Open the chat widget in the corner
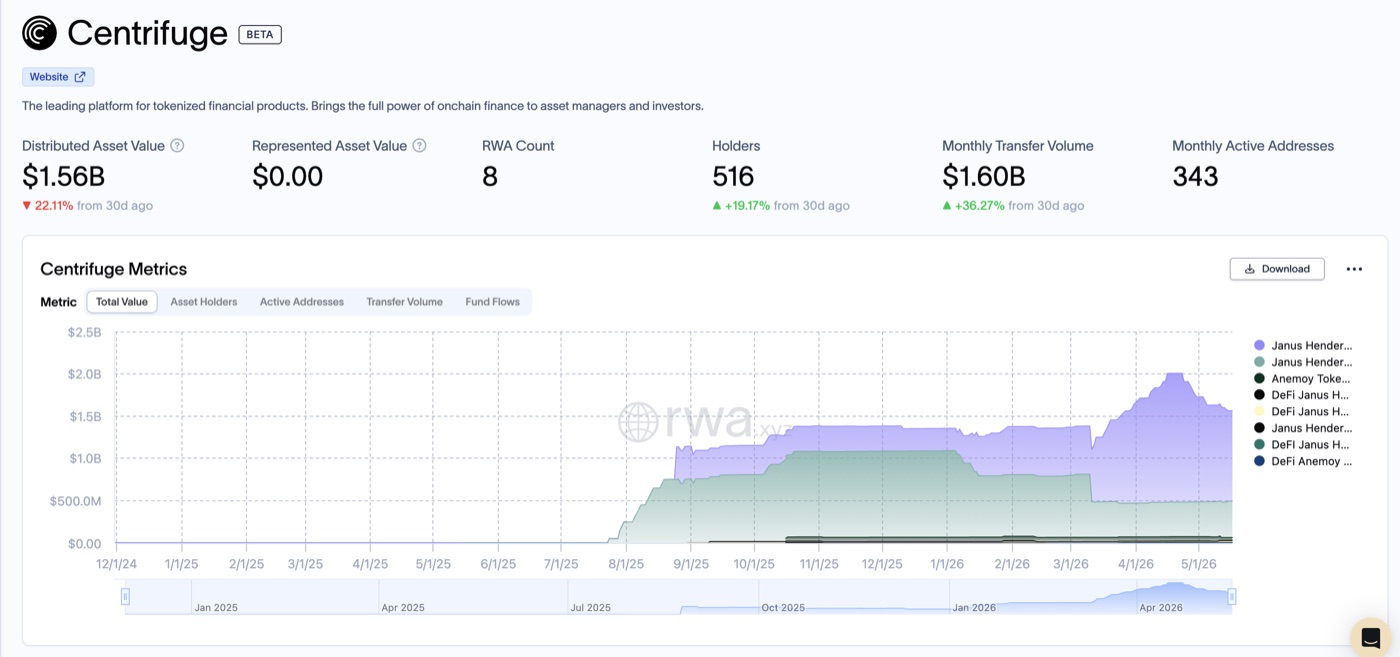 point(1370,637)
